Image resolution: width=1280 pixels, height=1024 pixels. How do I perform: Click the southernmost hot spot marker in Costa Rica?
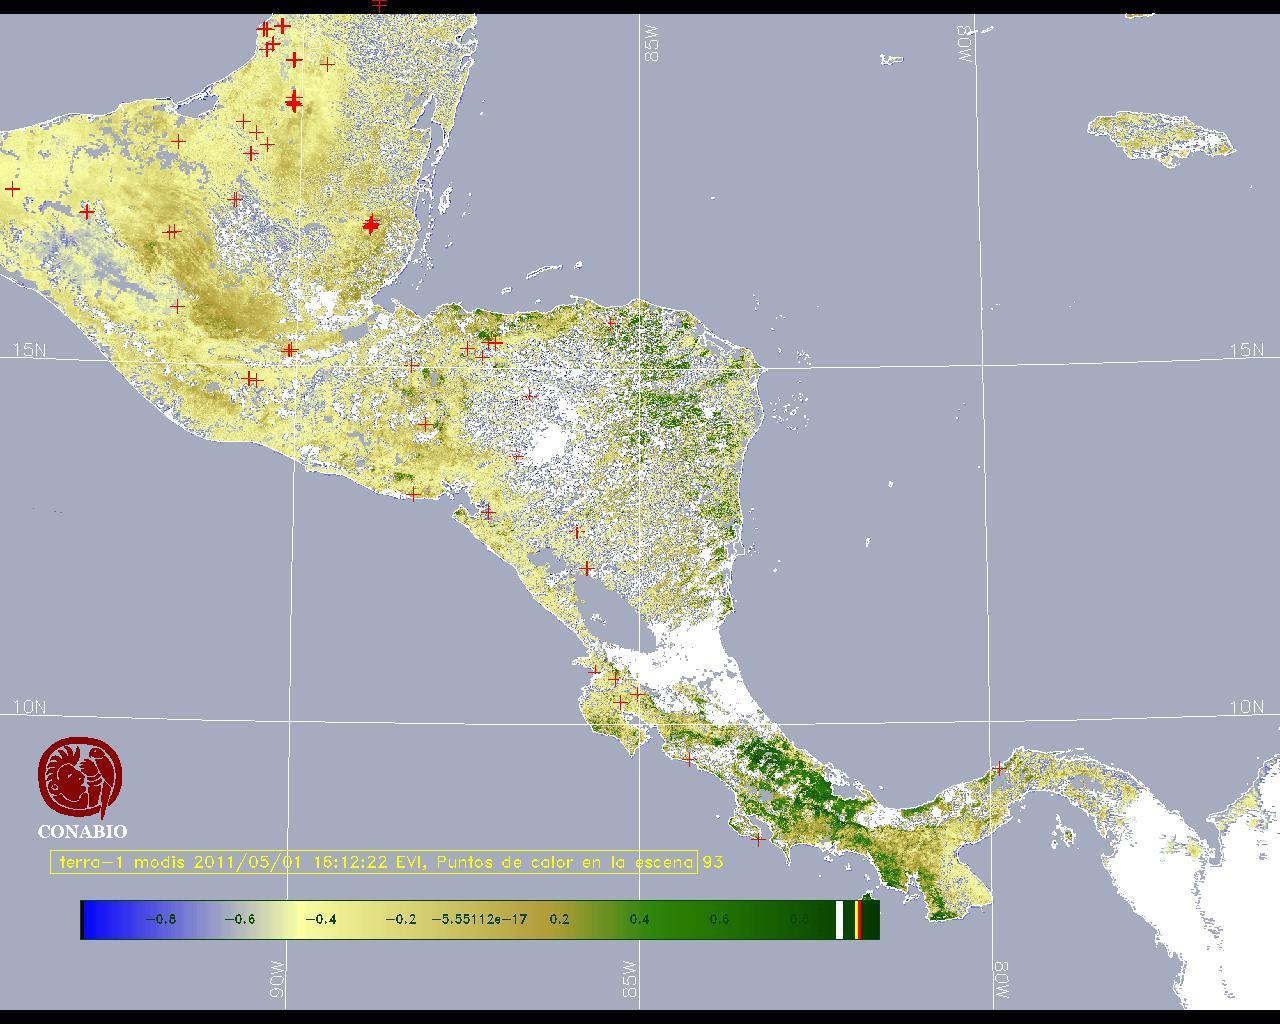(758, 839)
